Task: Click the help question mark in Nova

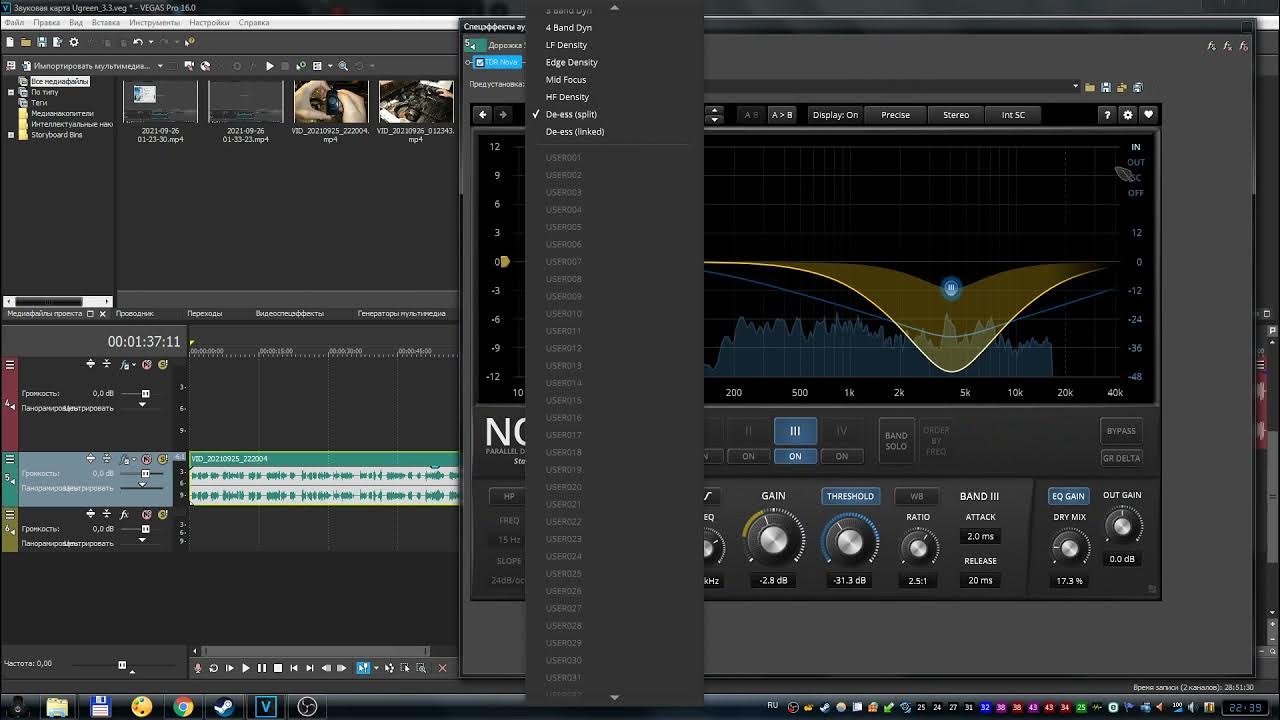Action: 1107,115
